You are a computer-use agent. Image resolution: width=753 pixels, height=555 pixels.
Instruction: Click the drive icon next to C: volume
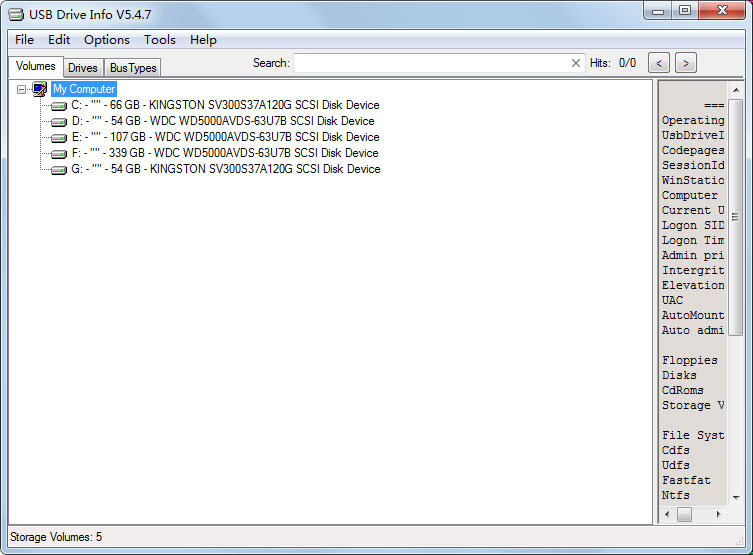(x=59, y=106)
